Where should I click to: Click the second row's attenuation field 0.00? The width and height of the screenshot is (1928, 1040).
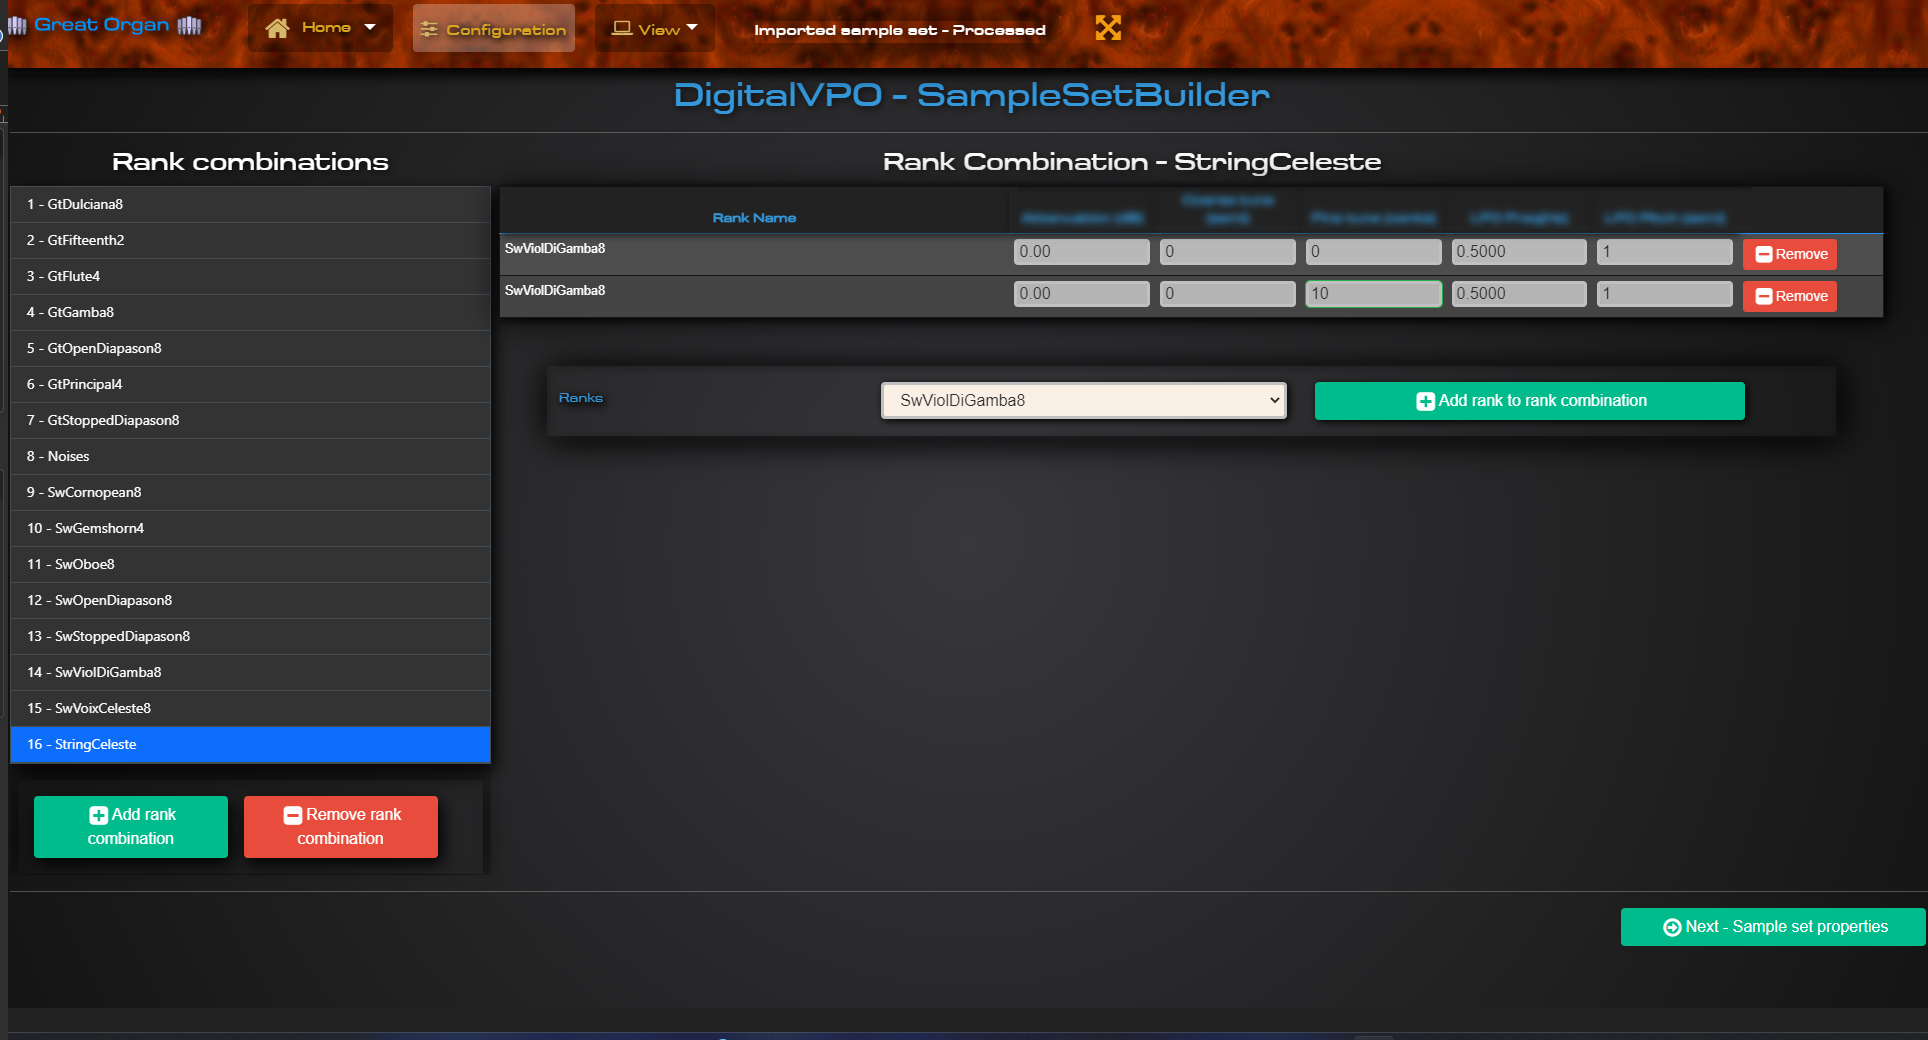coord(1082,294)
